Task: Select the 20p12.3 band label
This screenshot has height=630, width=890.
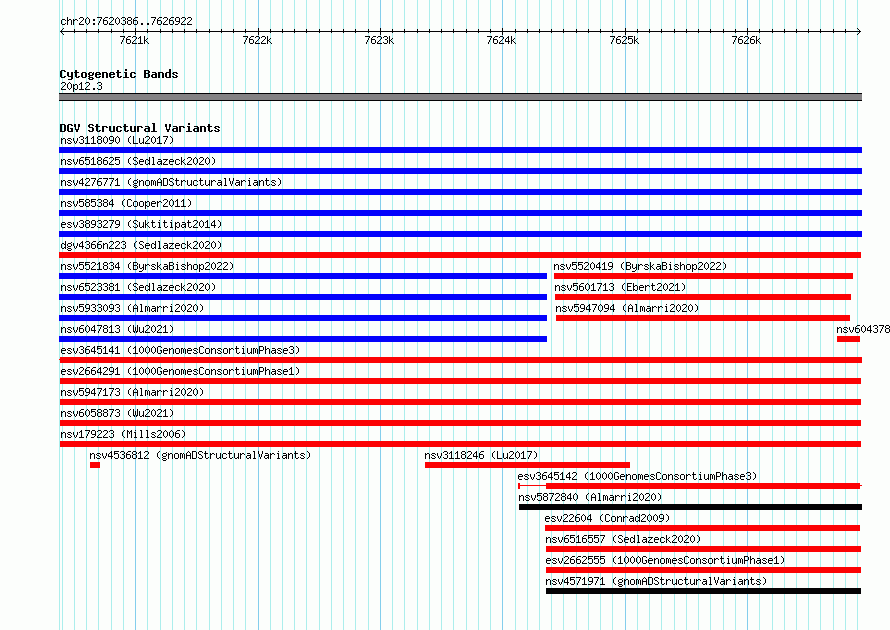Action: (x=81, y=86)
